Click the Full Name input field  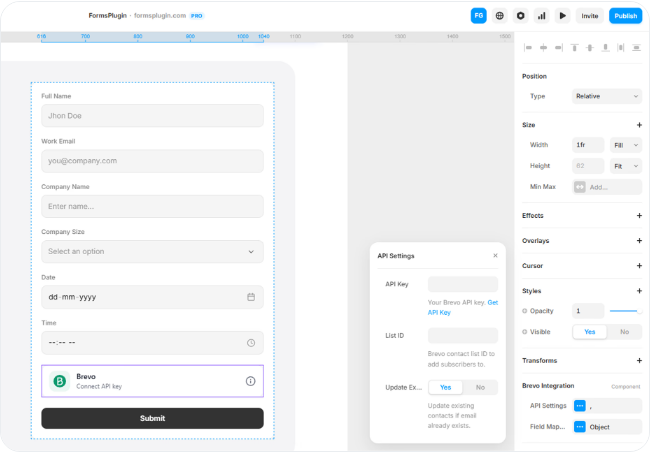tap(153, 116)
